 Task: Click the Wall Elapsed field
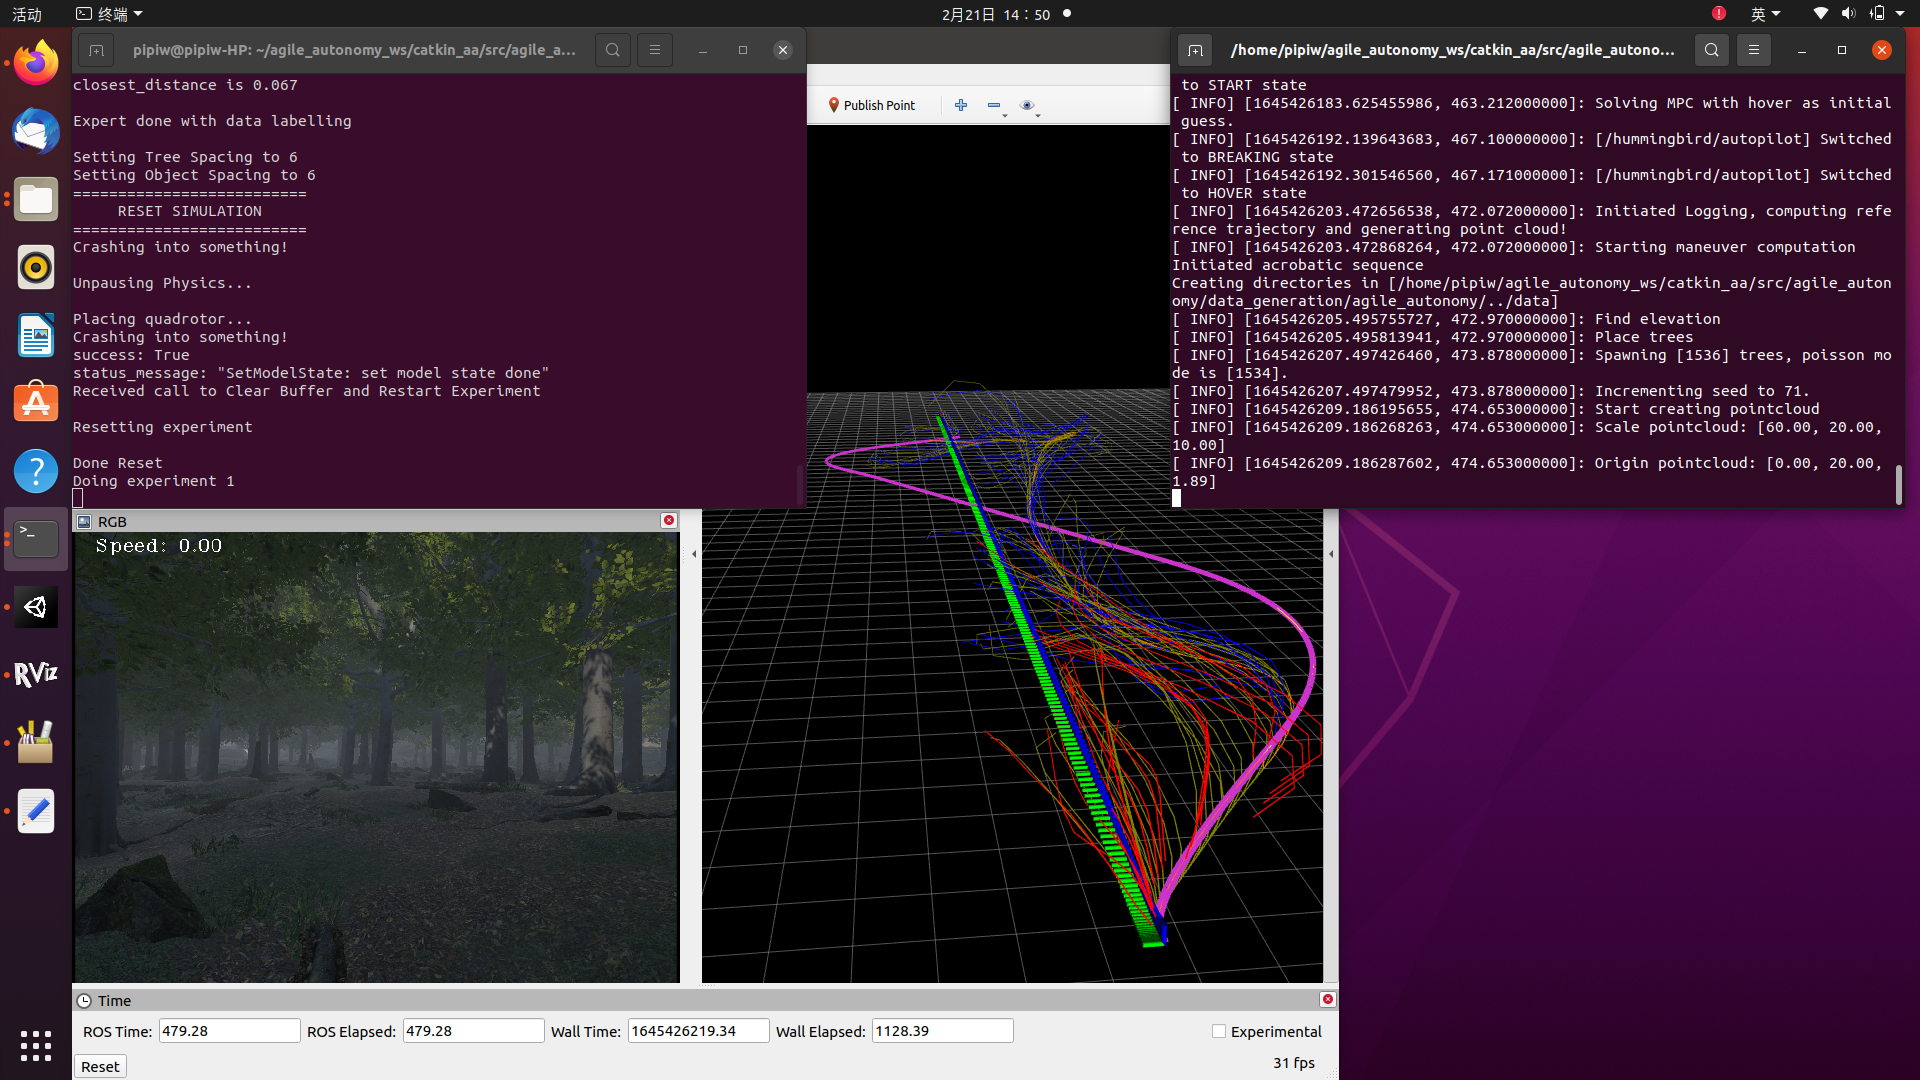coord(941,1031)
